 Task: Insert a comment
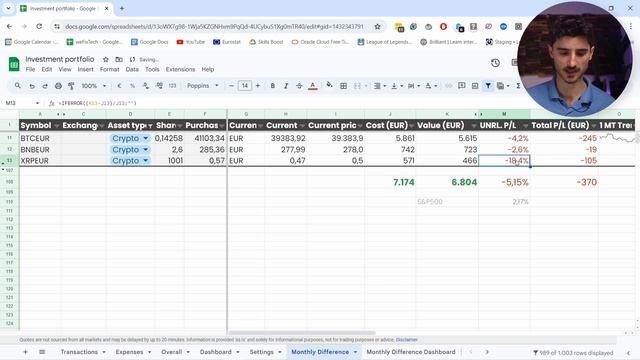pyautogui.click(x=462, y=86)
